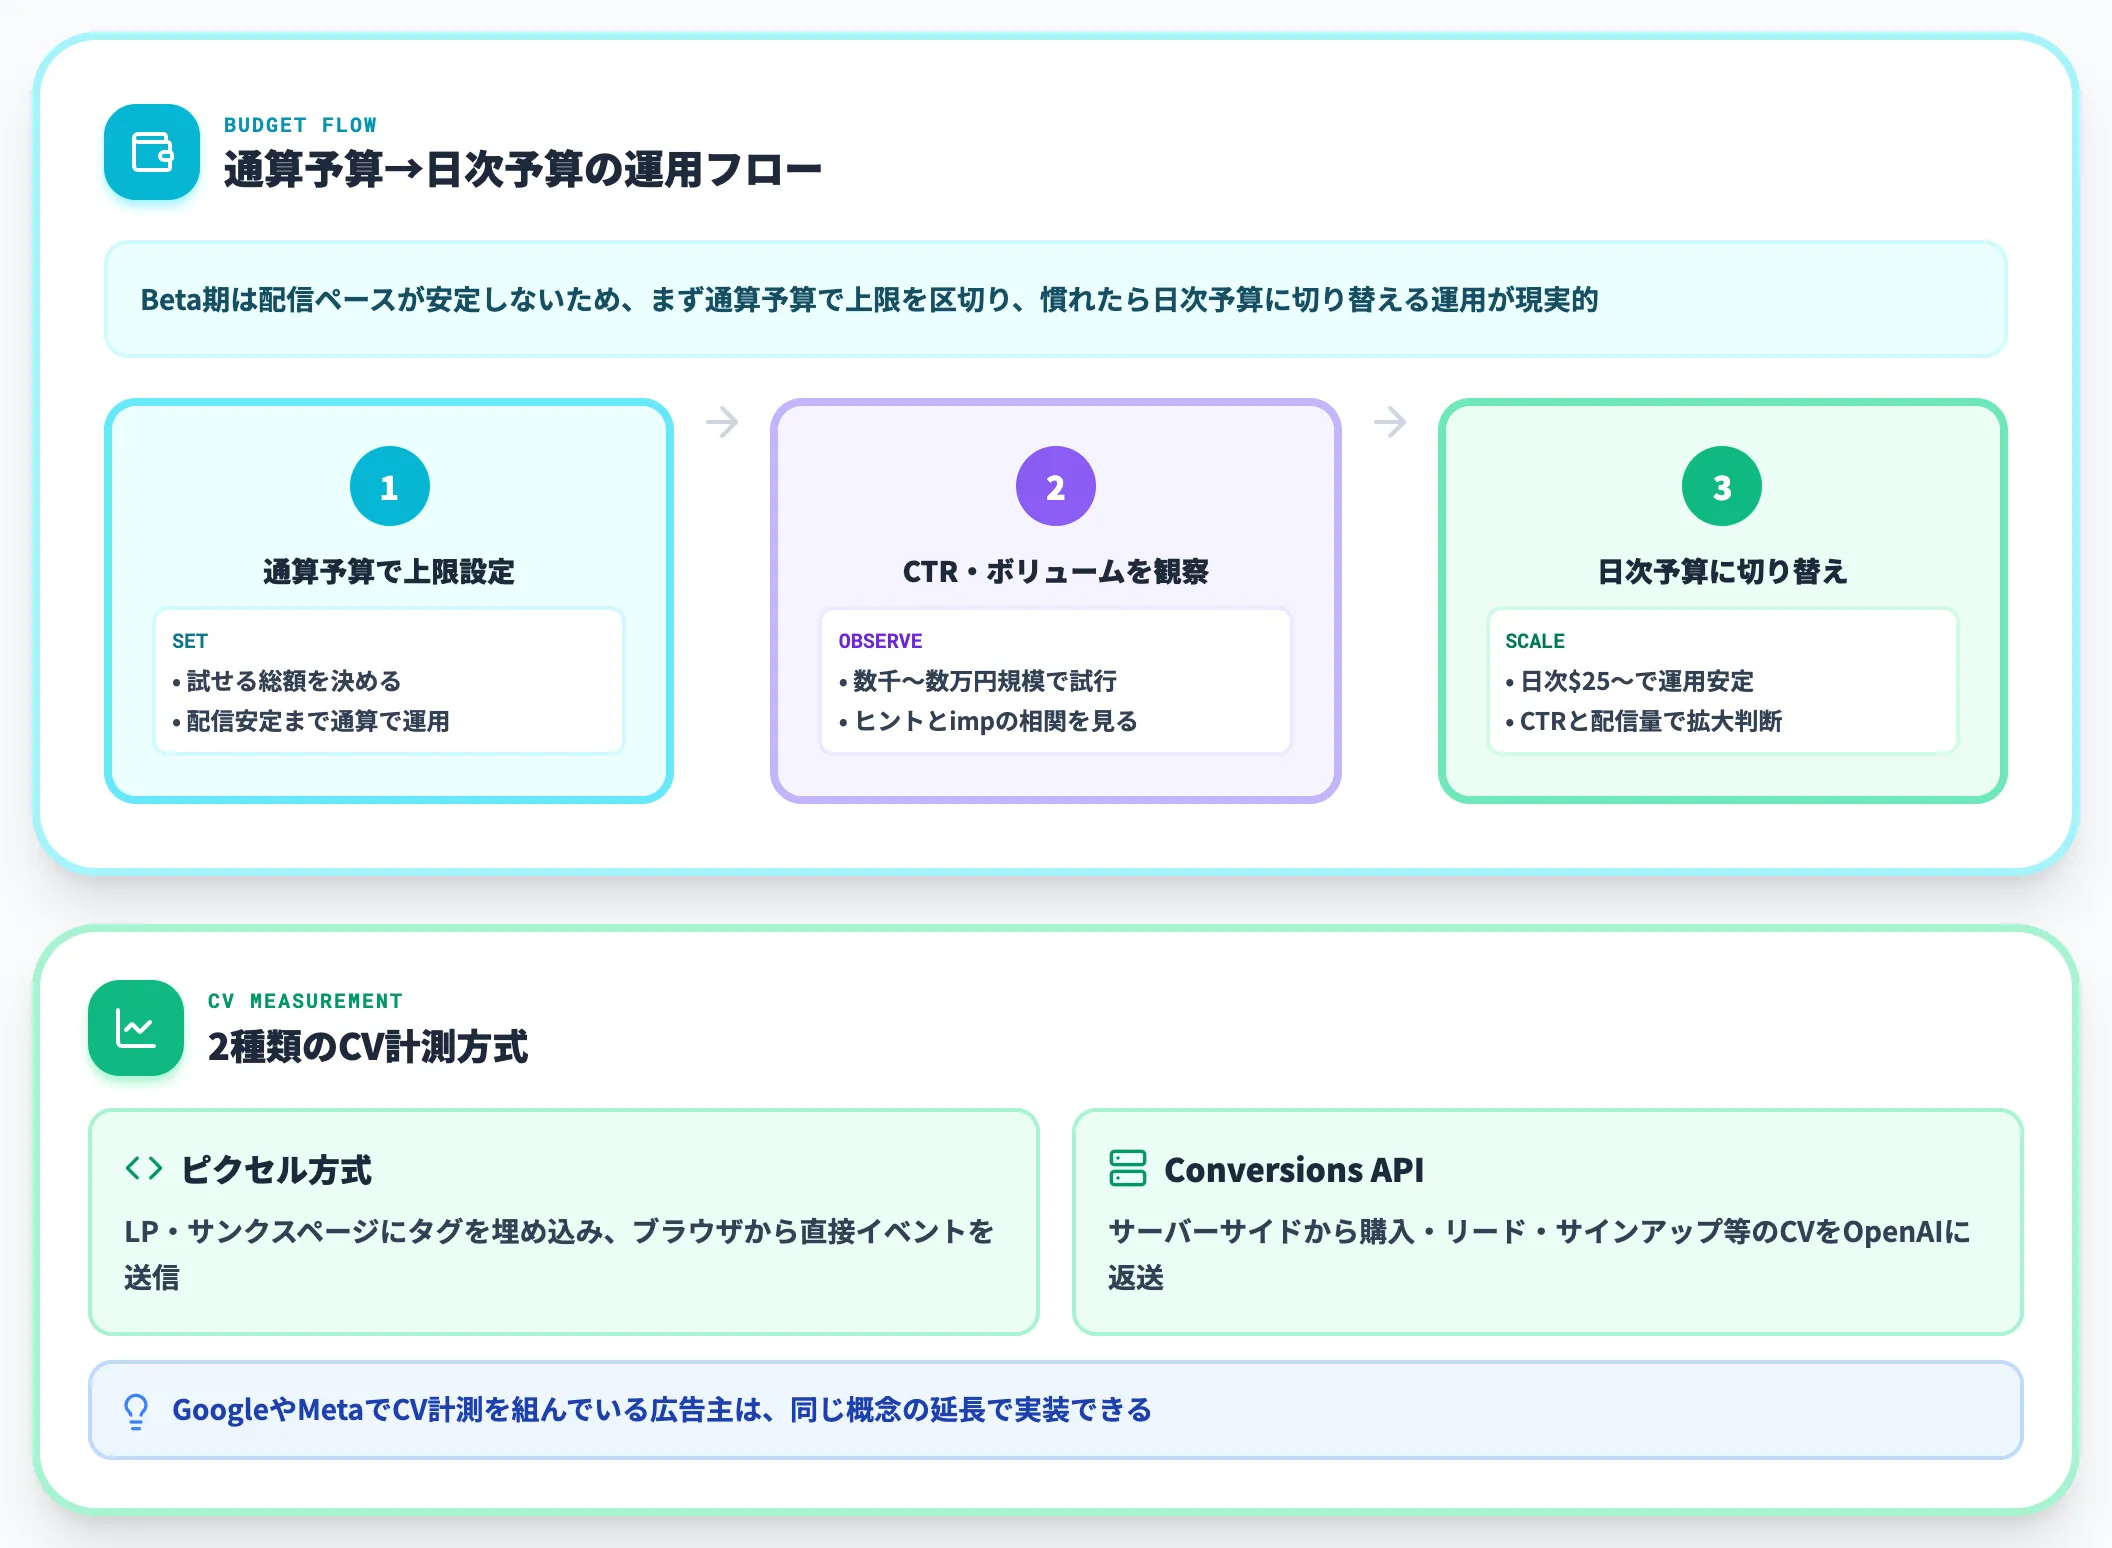The height and width of the screenshot is (1548, 2112).
Task: Click the green step 3 number circle
Action: pos(1722,486)
